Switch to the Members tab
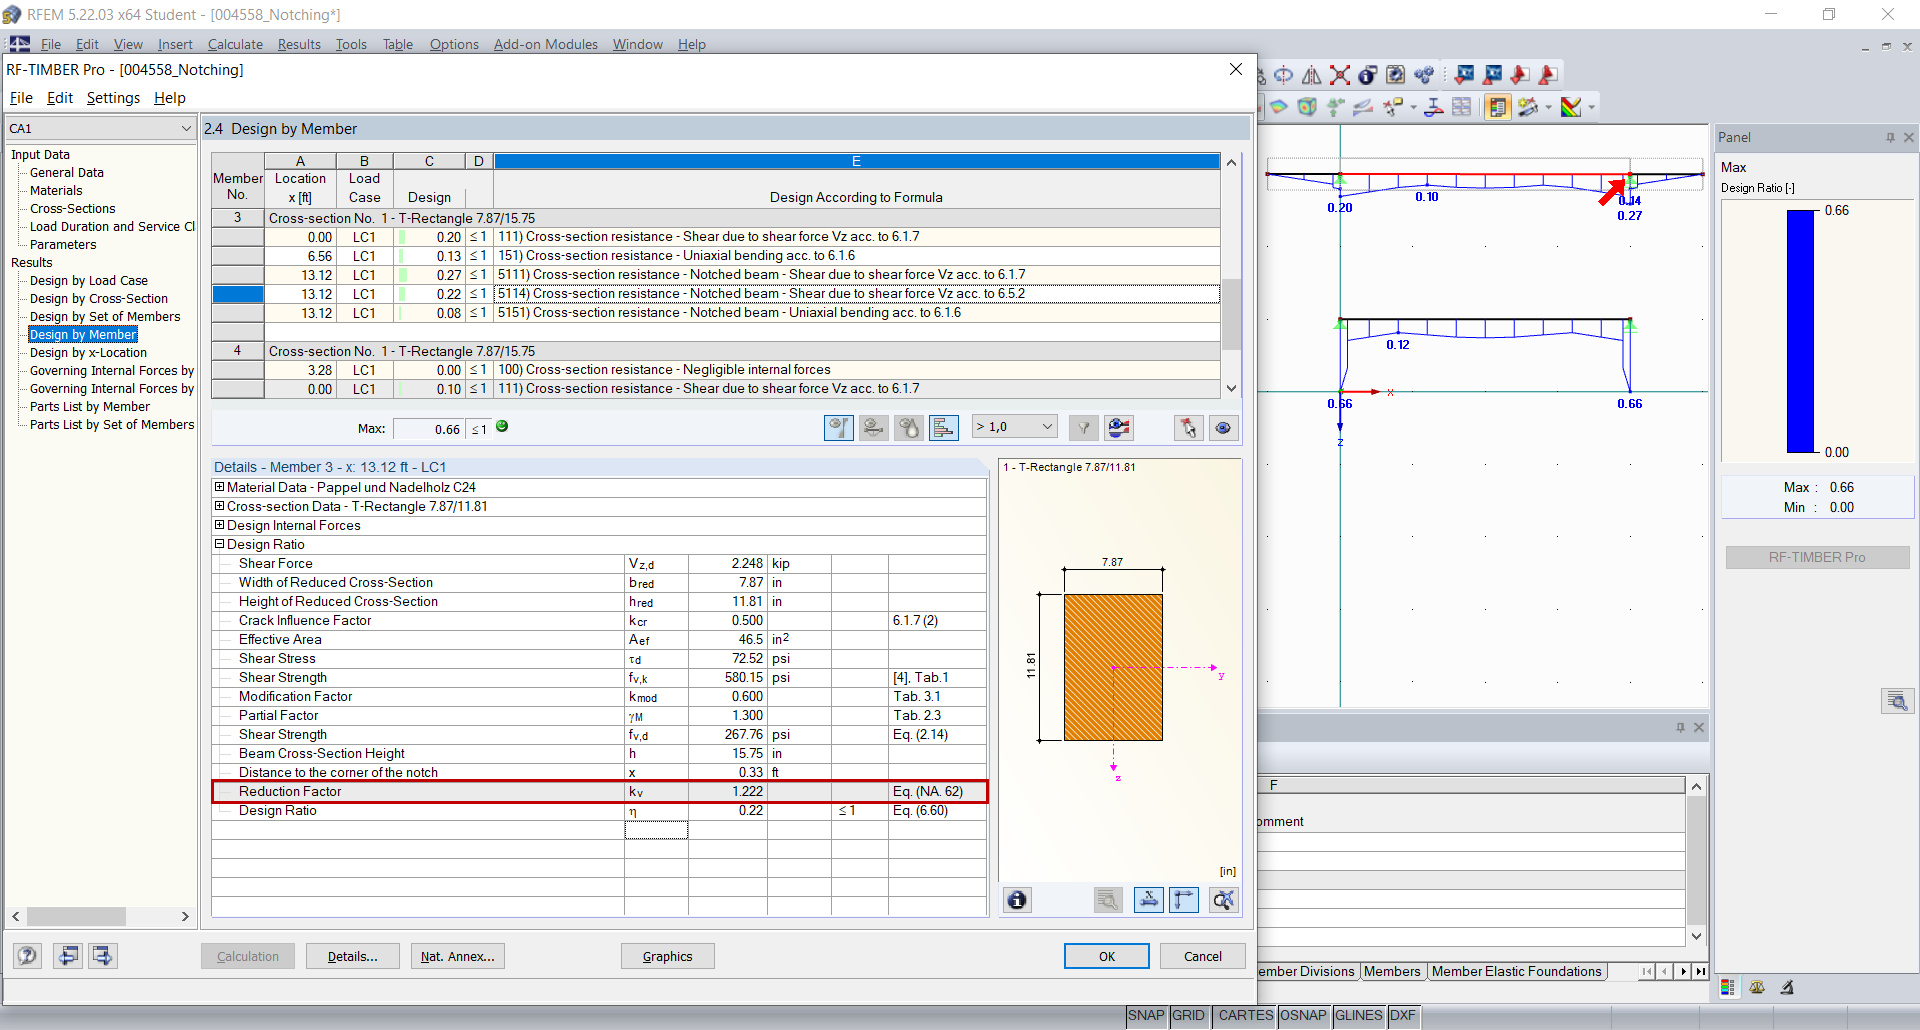The height and width of the screenshot is (1030, 1920). click(1392, 971)
